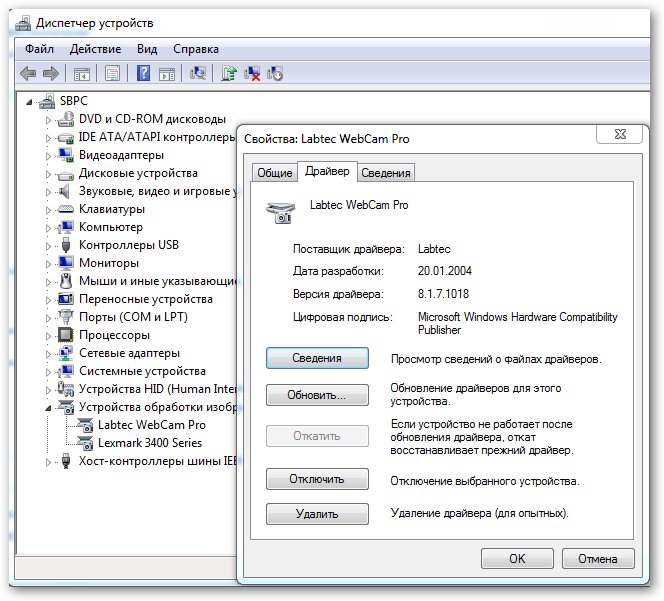Click the Порты (COM и LPT) icon
Viewport: 664px width, 601px height.
(66, 317)
